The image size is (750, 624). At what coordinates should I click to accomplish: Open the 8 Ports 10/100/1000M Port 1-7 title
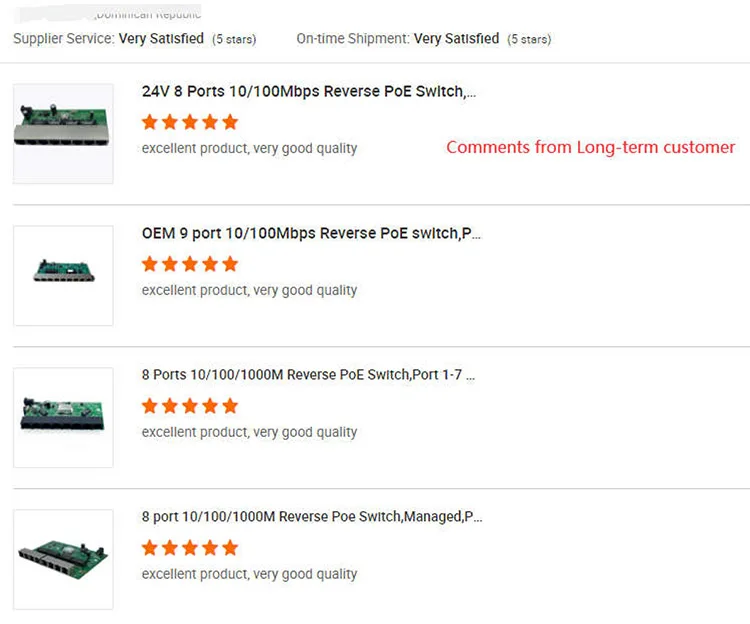tap(308, 376)
